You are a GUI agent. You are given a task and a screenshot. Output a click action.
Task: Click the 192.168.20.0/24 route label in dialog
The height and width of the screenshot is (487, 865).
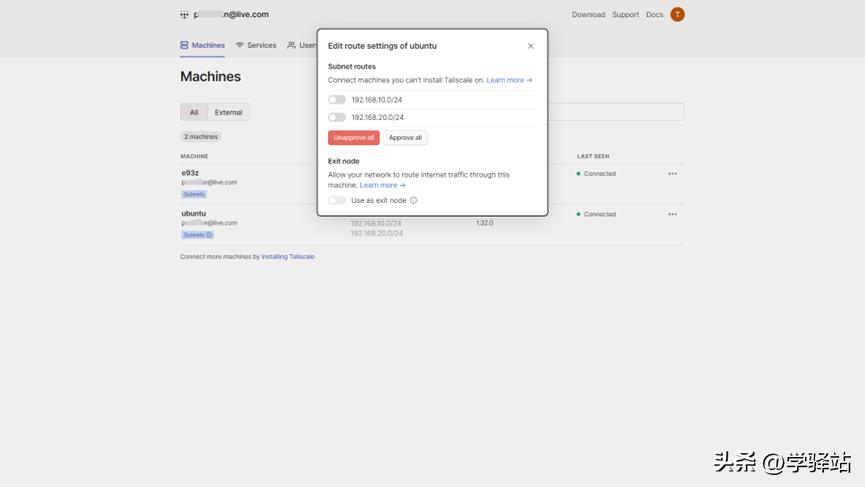point(377,117)
